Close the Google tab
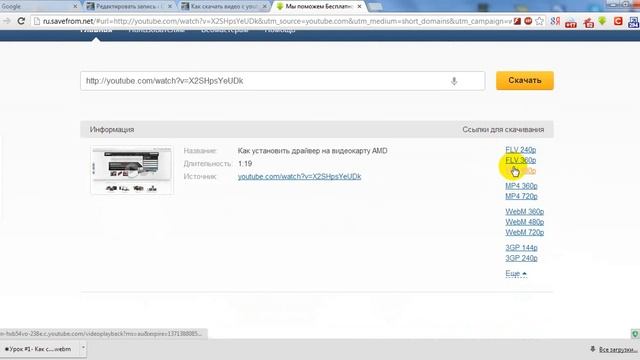Image resolution: width=640 pixels, height=360 pixels. (x=75, y=7)
